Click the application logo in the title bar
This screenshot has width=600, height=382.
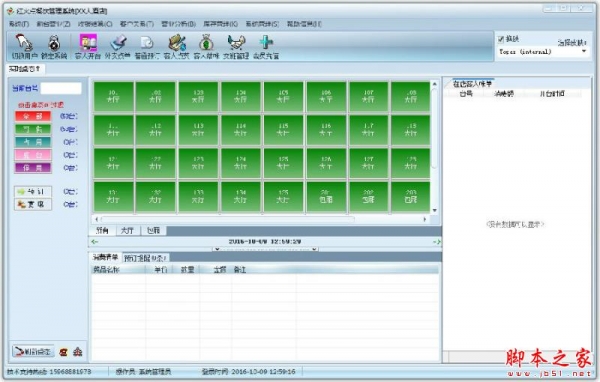(10, 11)
